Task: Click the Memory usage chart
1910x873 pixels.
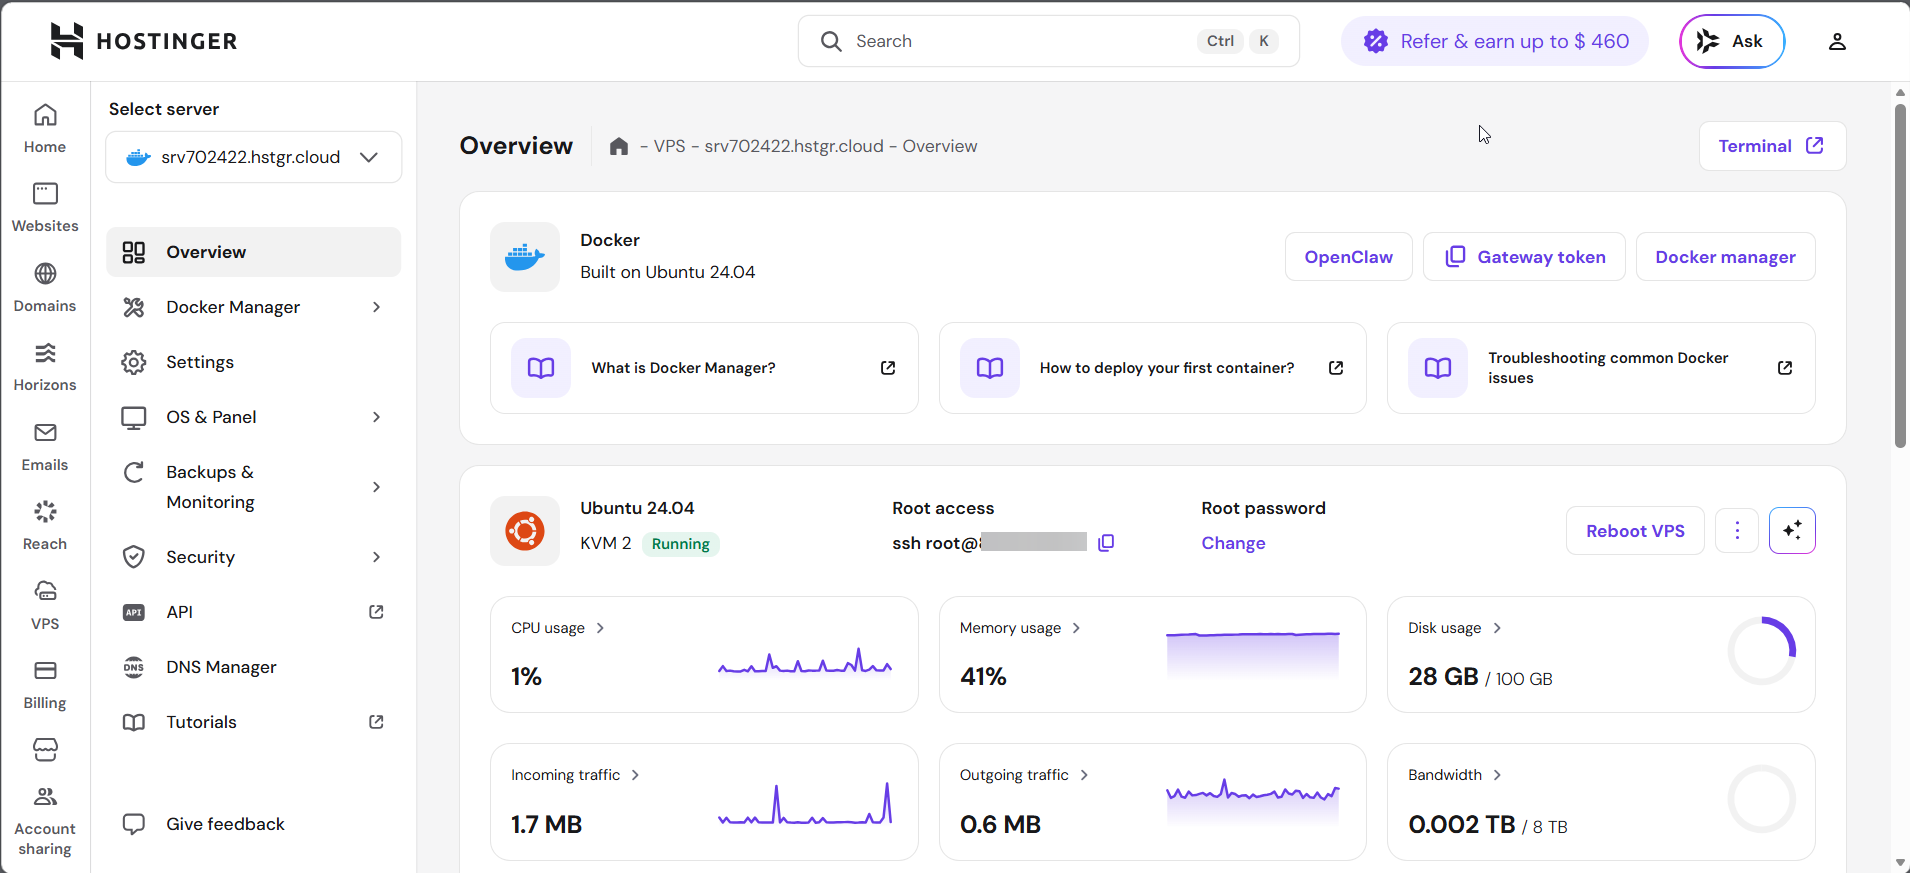Action: tap(1253, 655)
